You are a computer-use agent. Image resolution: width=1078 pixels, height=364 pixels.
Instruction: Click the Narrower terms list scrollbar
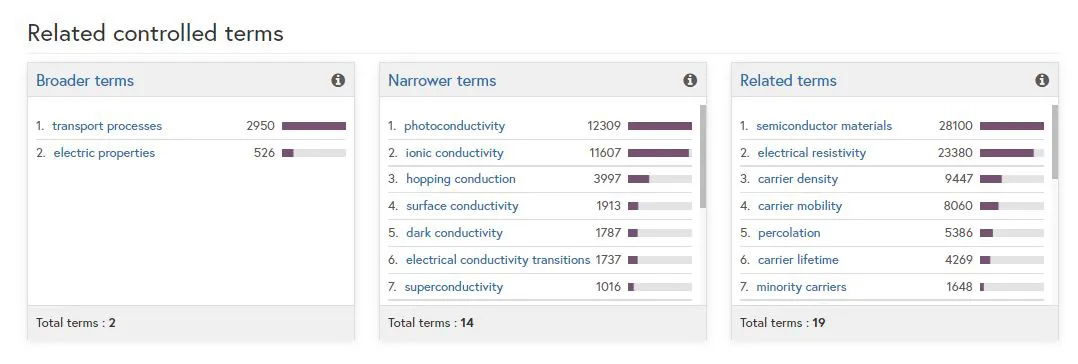click(x=703, y=156)
